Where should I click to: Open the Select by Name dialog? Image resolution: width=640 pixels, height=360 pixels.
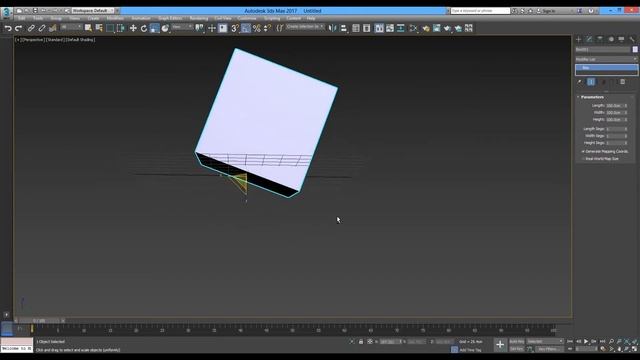click(99, 28)
